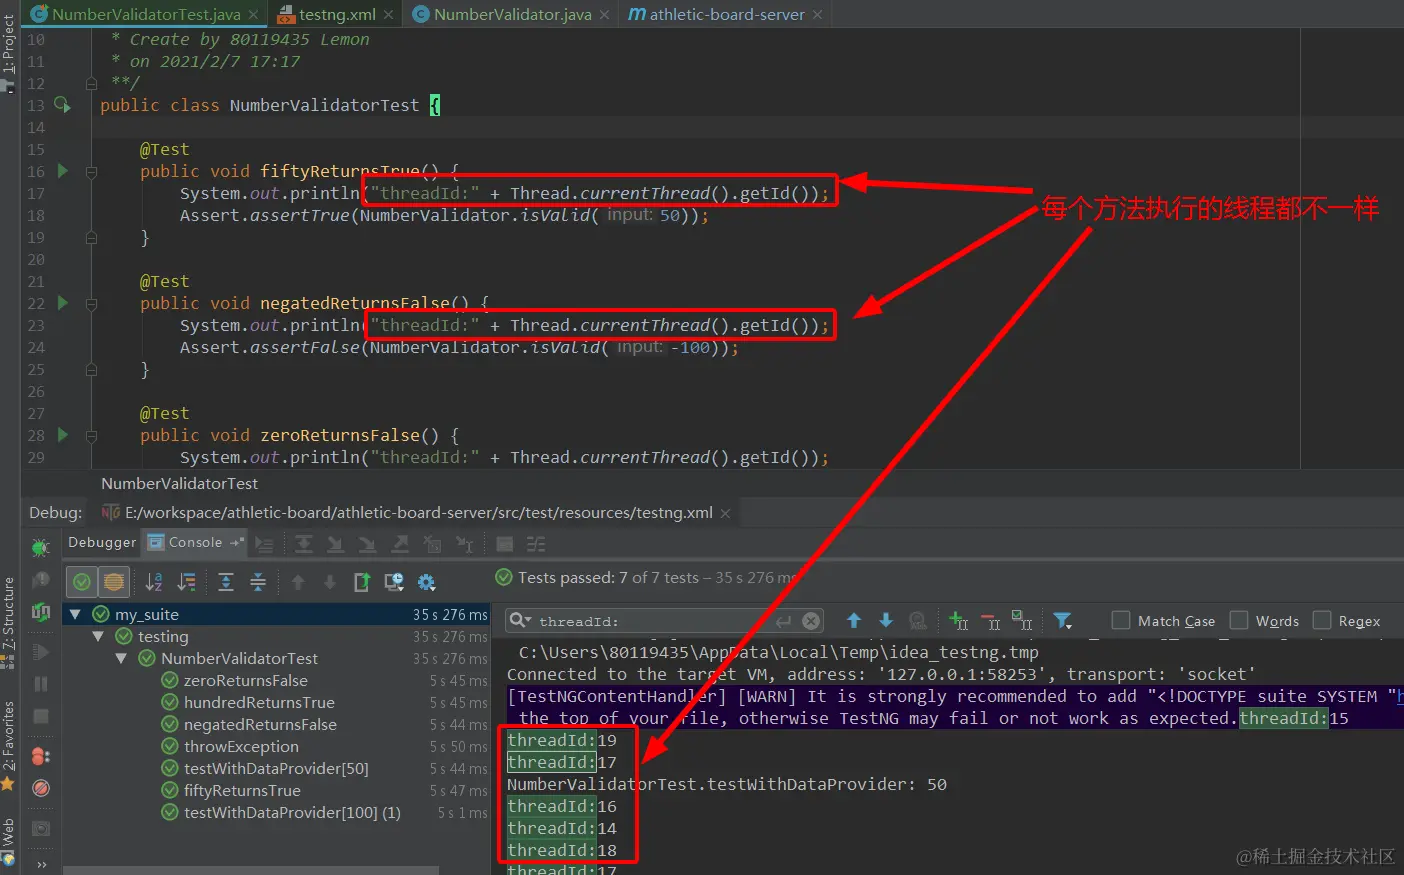Enable the Regex checkbox
The image size is (1404, 875).
click(x=1322, y=621)
